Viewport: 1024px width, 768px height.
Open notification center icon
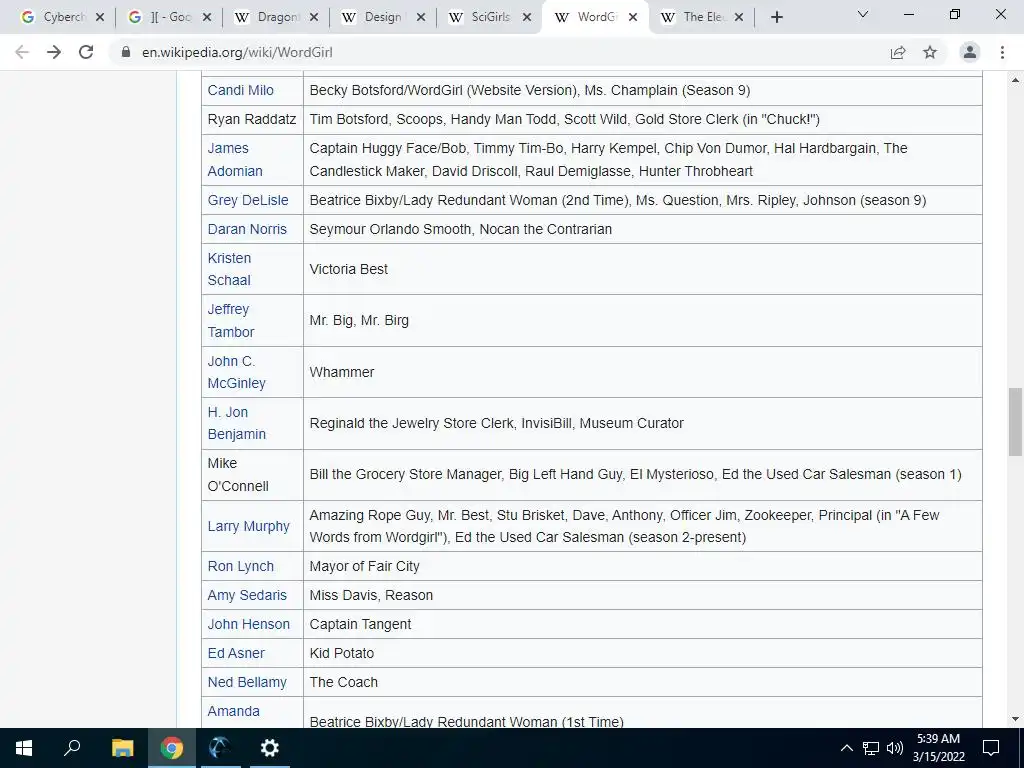tap(991, 748)
